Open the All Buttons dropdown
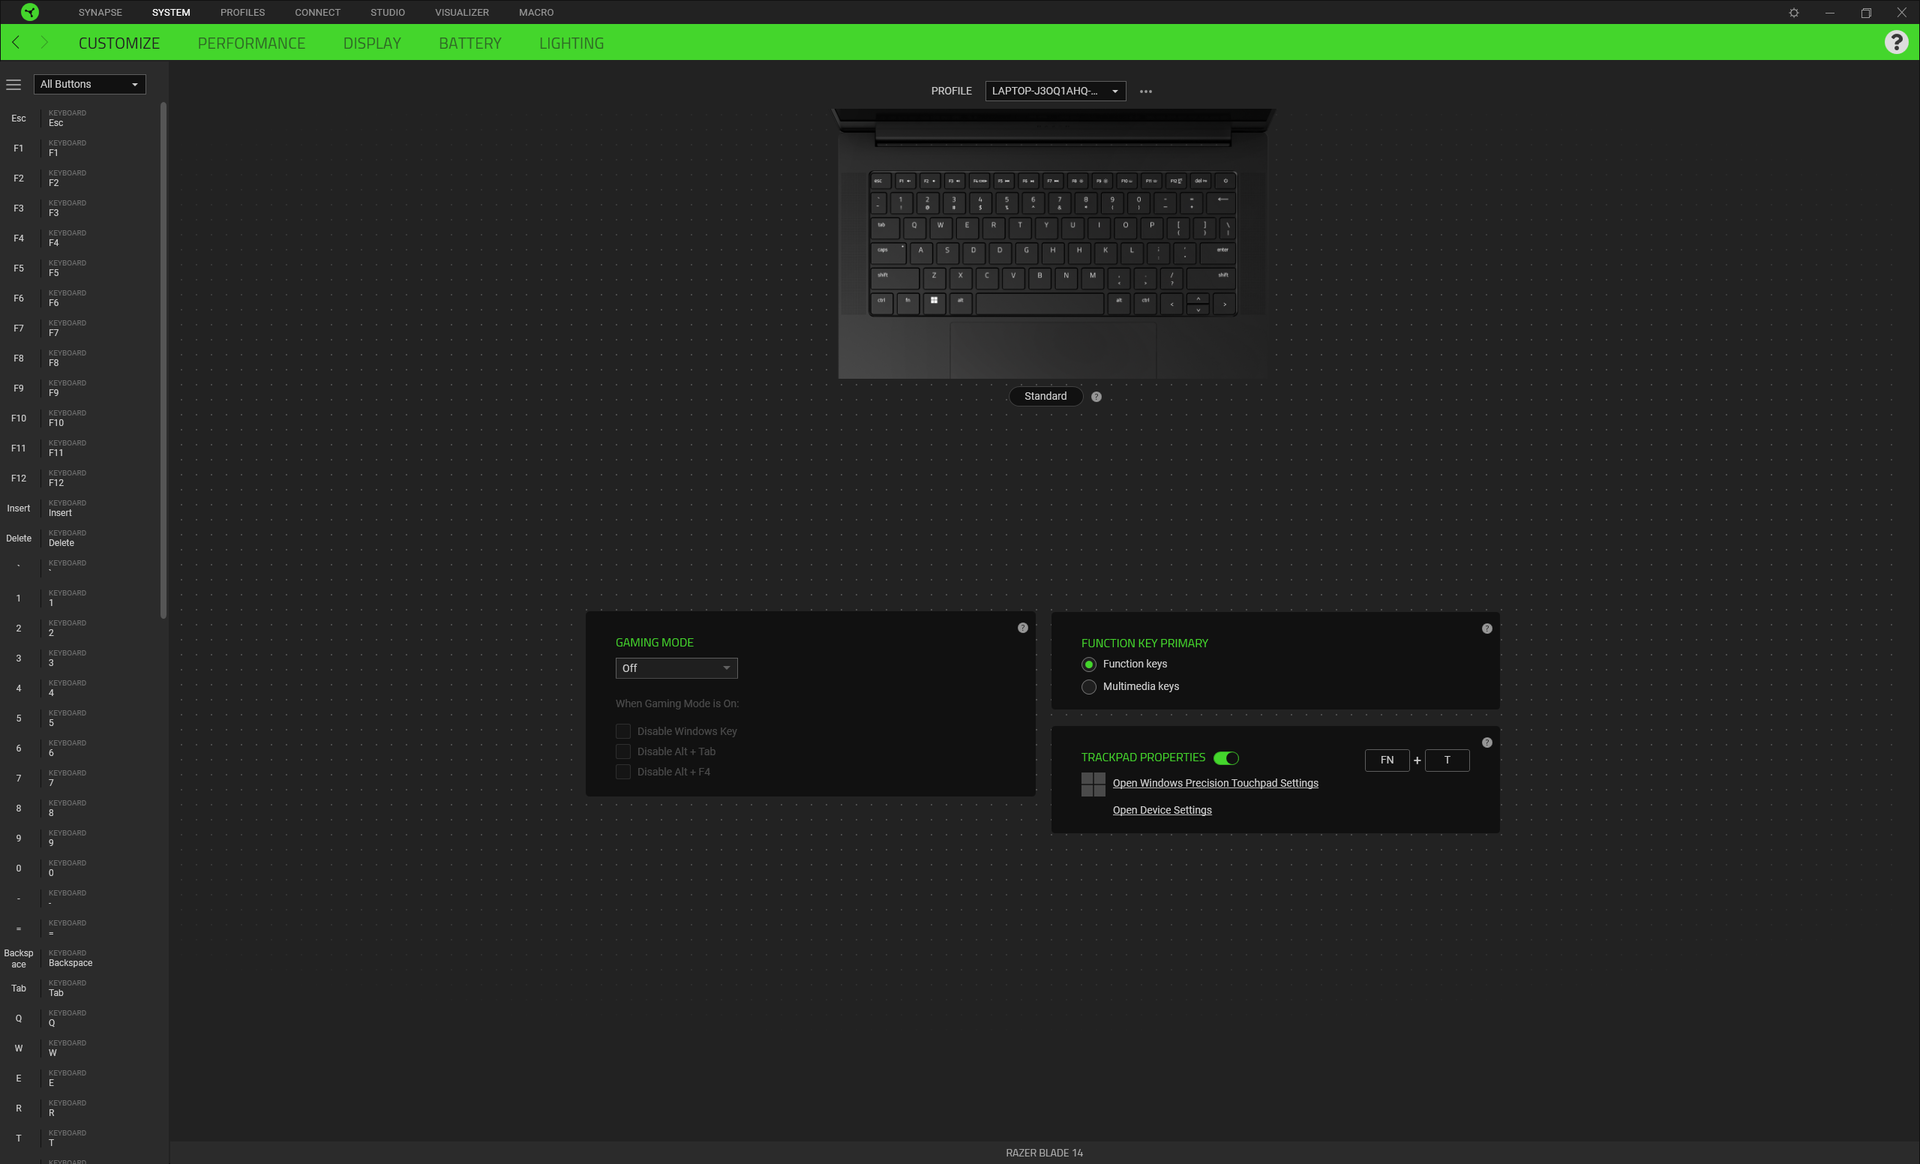This screenshot has height=1164, width=1920. (x=89, y=85)
